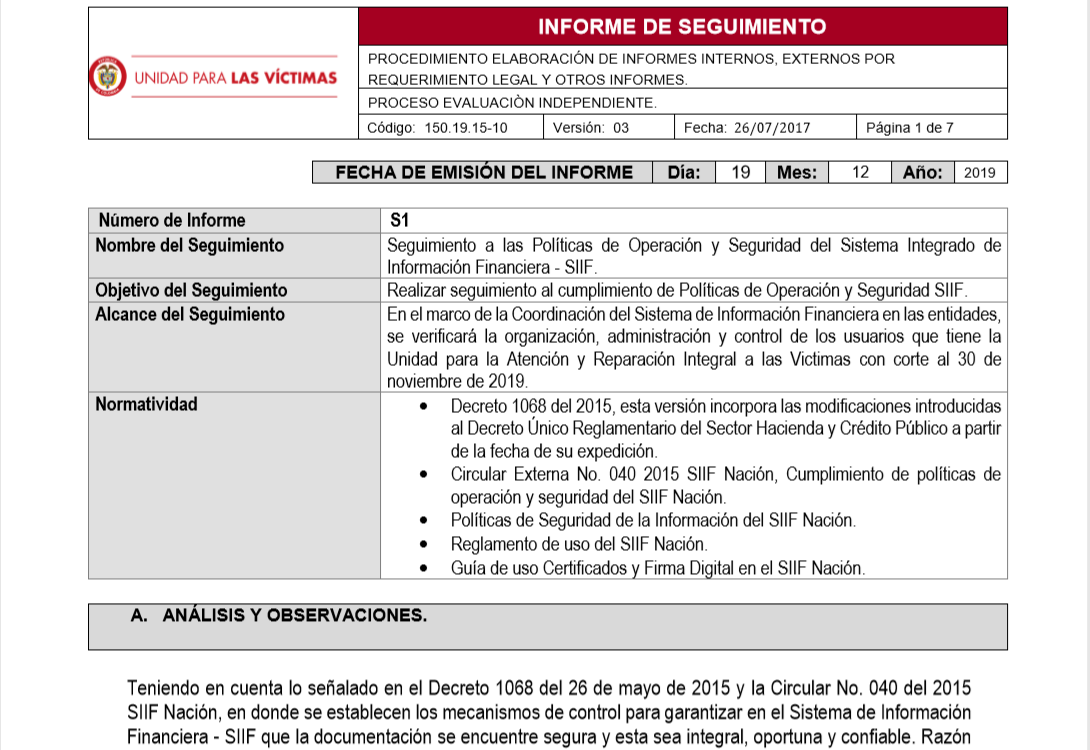
Task: Click the 'Código: 150.19.15-10' cell
Action: (450, 127)
